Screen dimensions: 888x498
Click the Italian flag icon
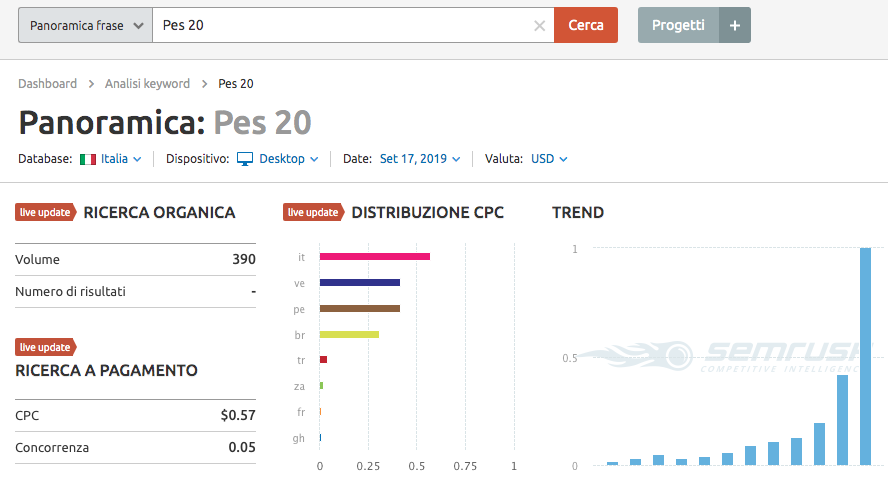[88, 159]
